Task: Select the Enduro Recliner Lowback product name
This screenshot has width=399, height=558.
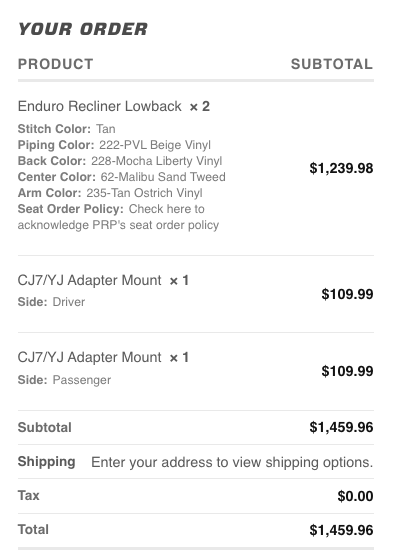Action: click(100, 106)
